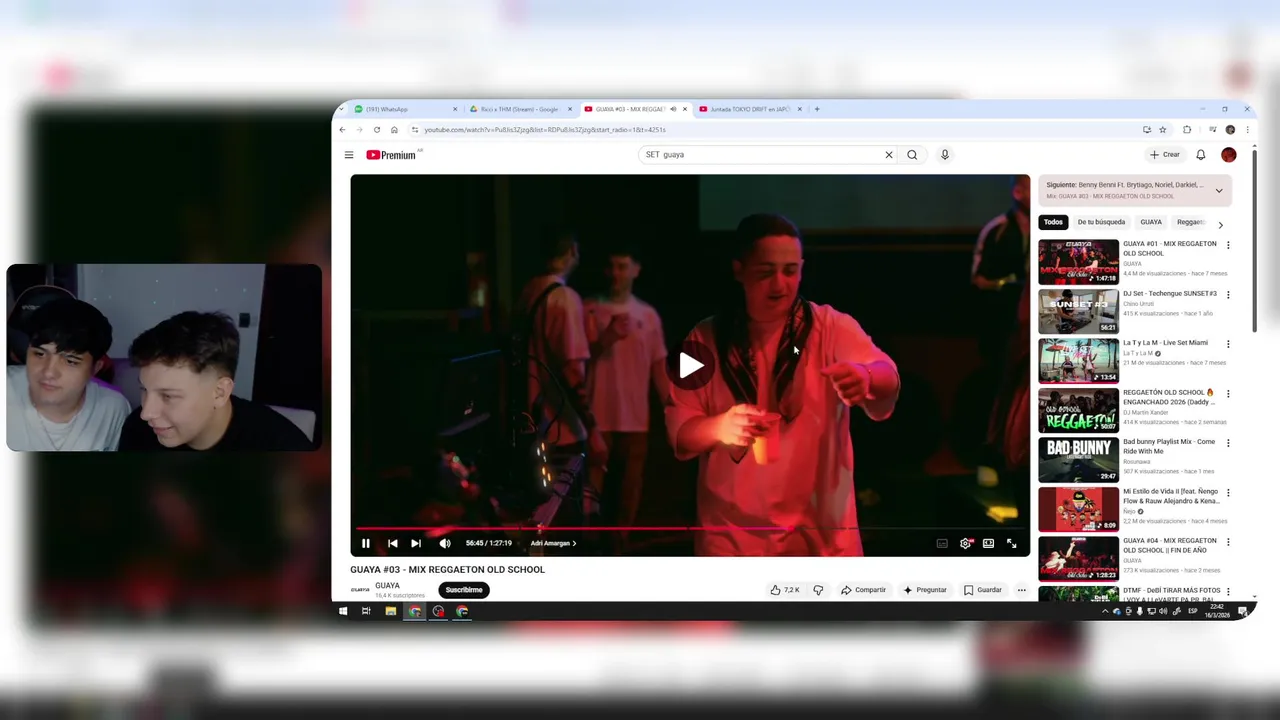Go to the previous video
The width and height of the screenshot is (1280, 720).
coord(392,543)
